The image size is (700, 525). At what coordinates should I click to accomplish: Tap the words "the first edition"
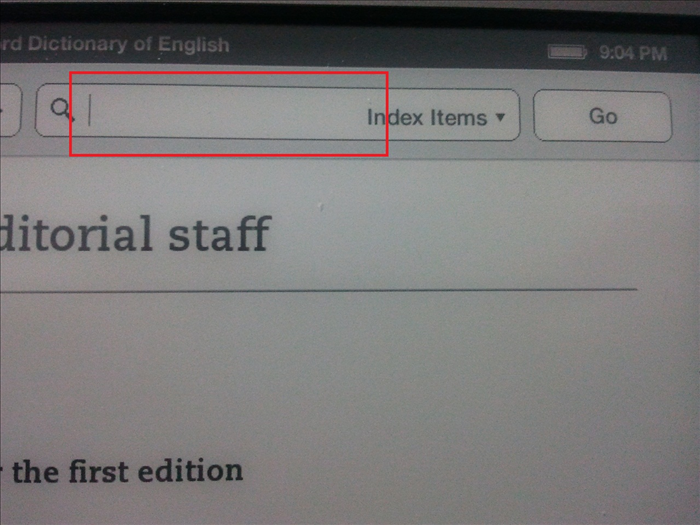click(x=127, y=471)
